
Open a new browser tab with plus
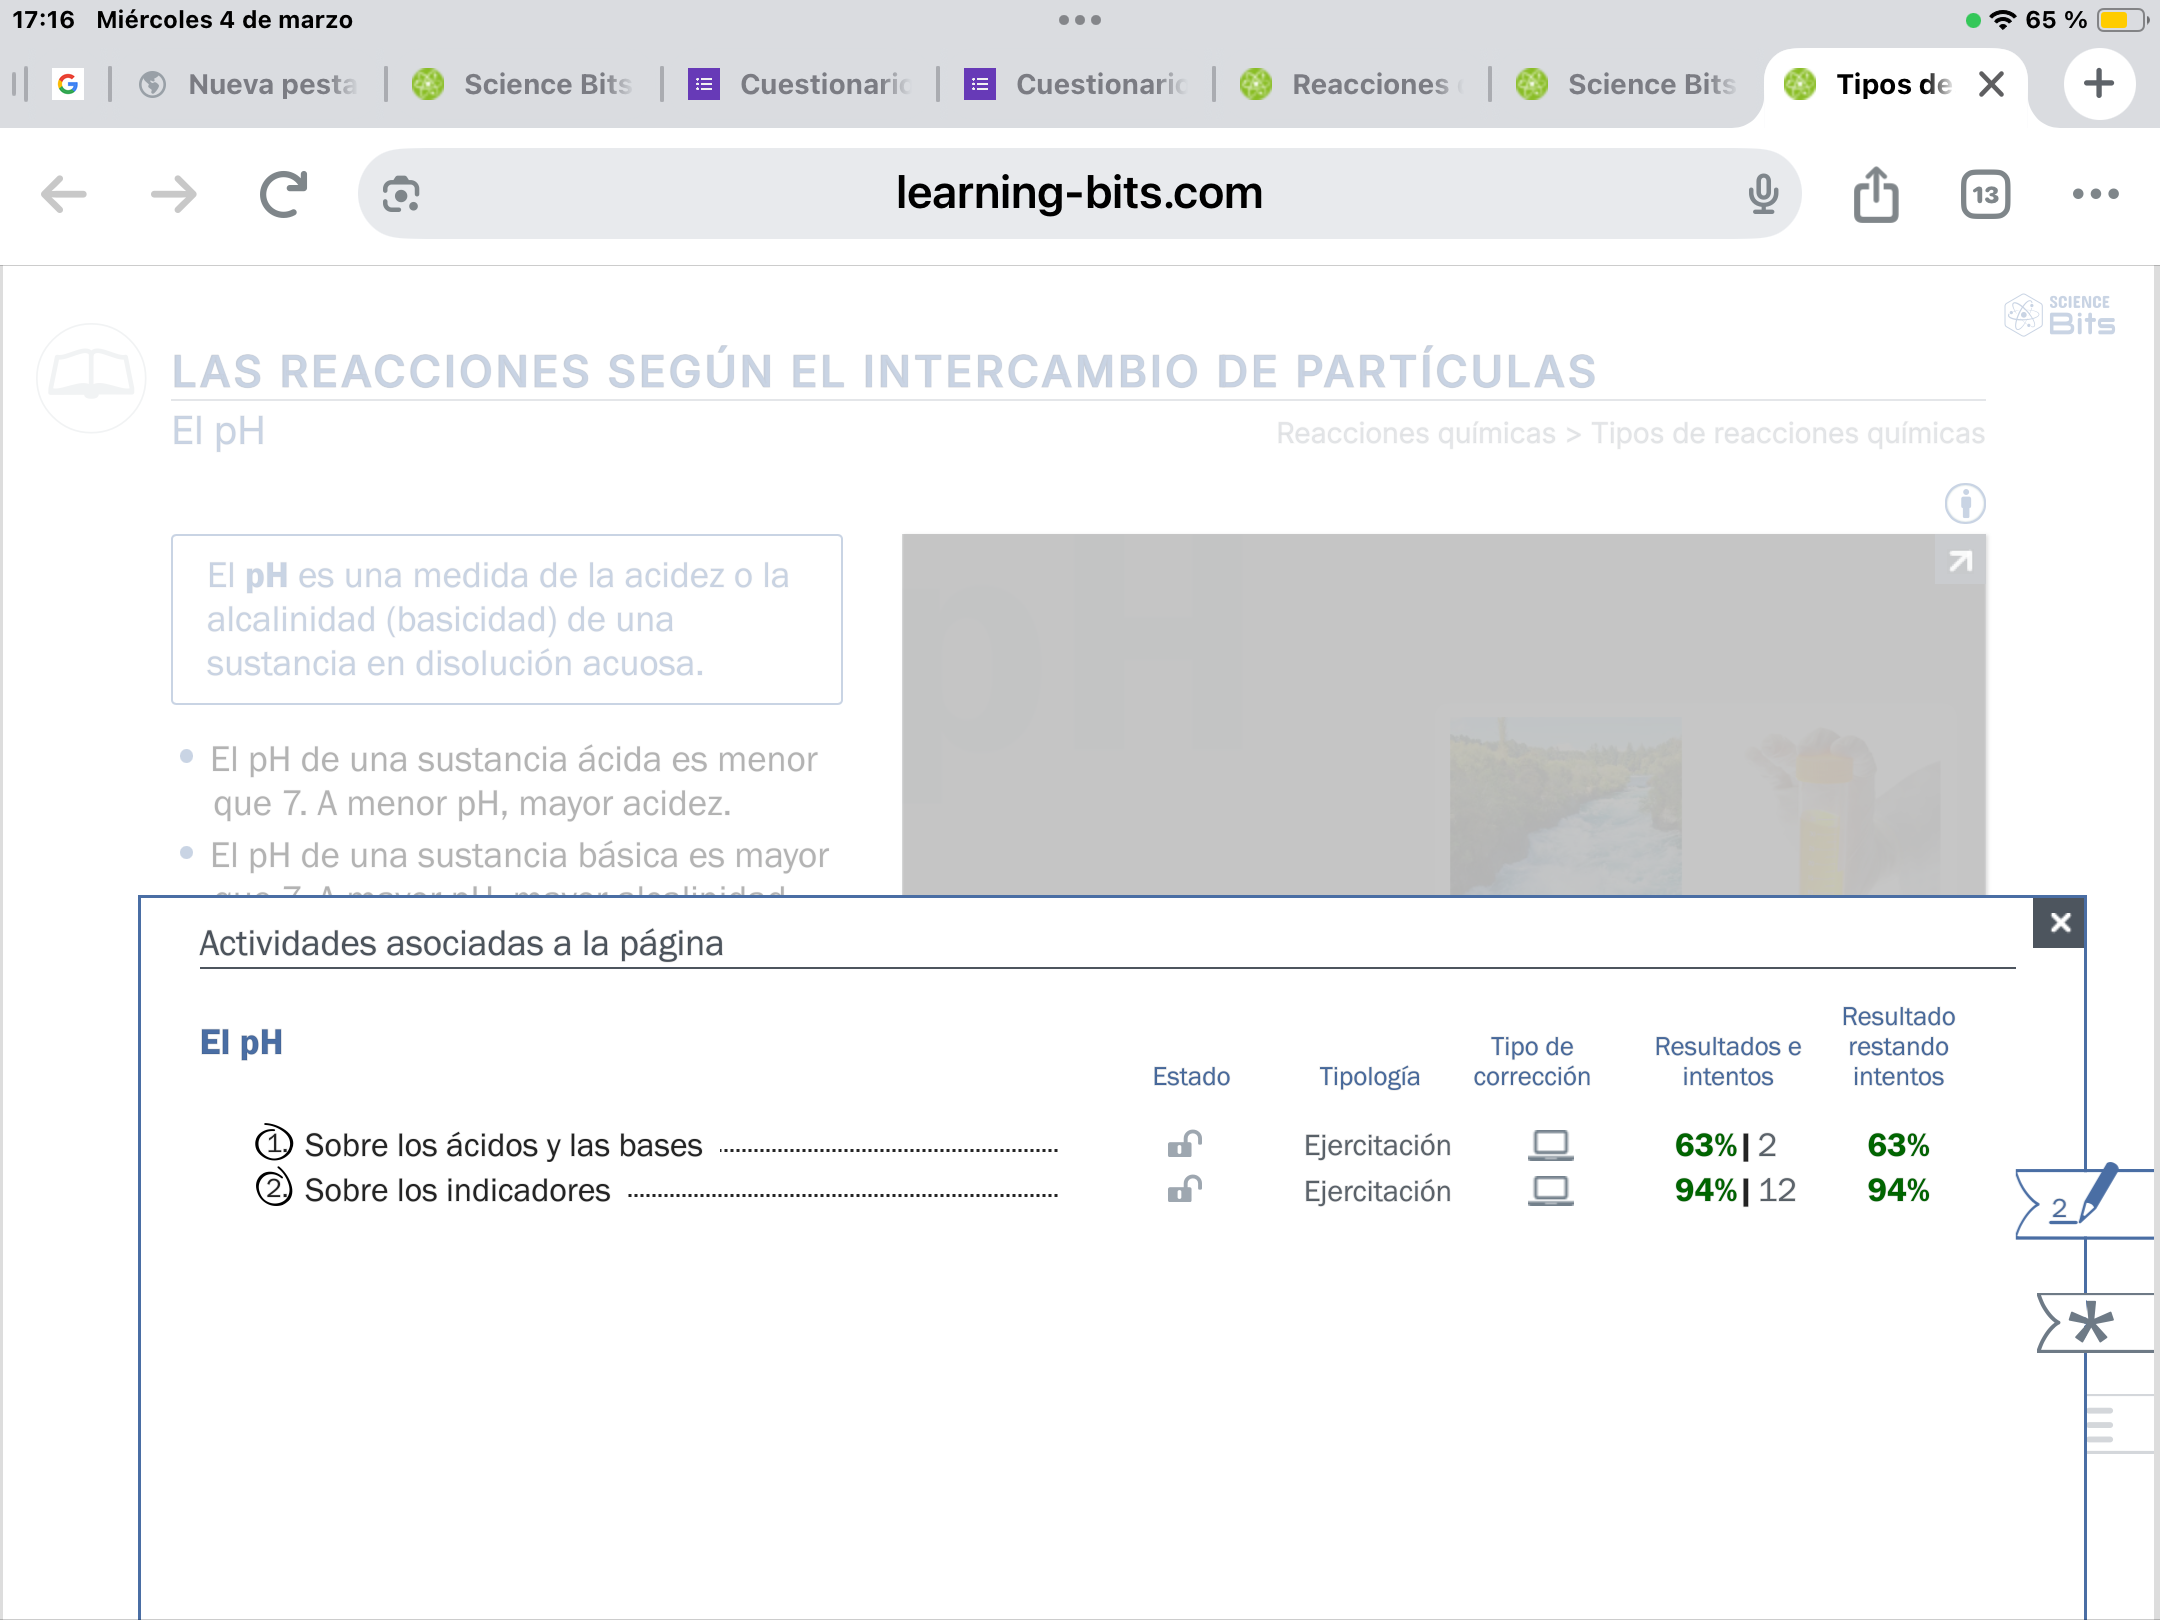click(2098, 84)
